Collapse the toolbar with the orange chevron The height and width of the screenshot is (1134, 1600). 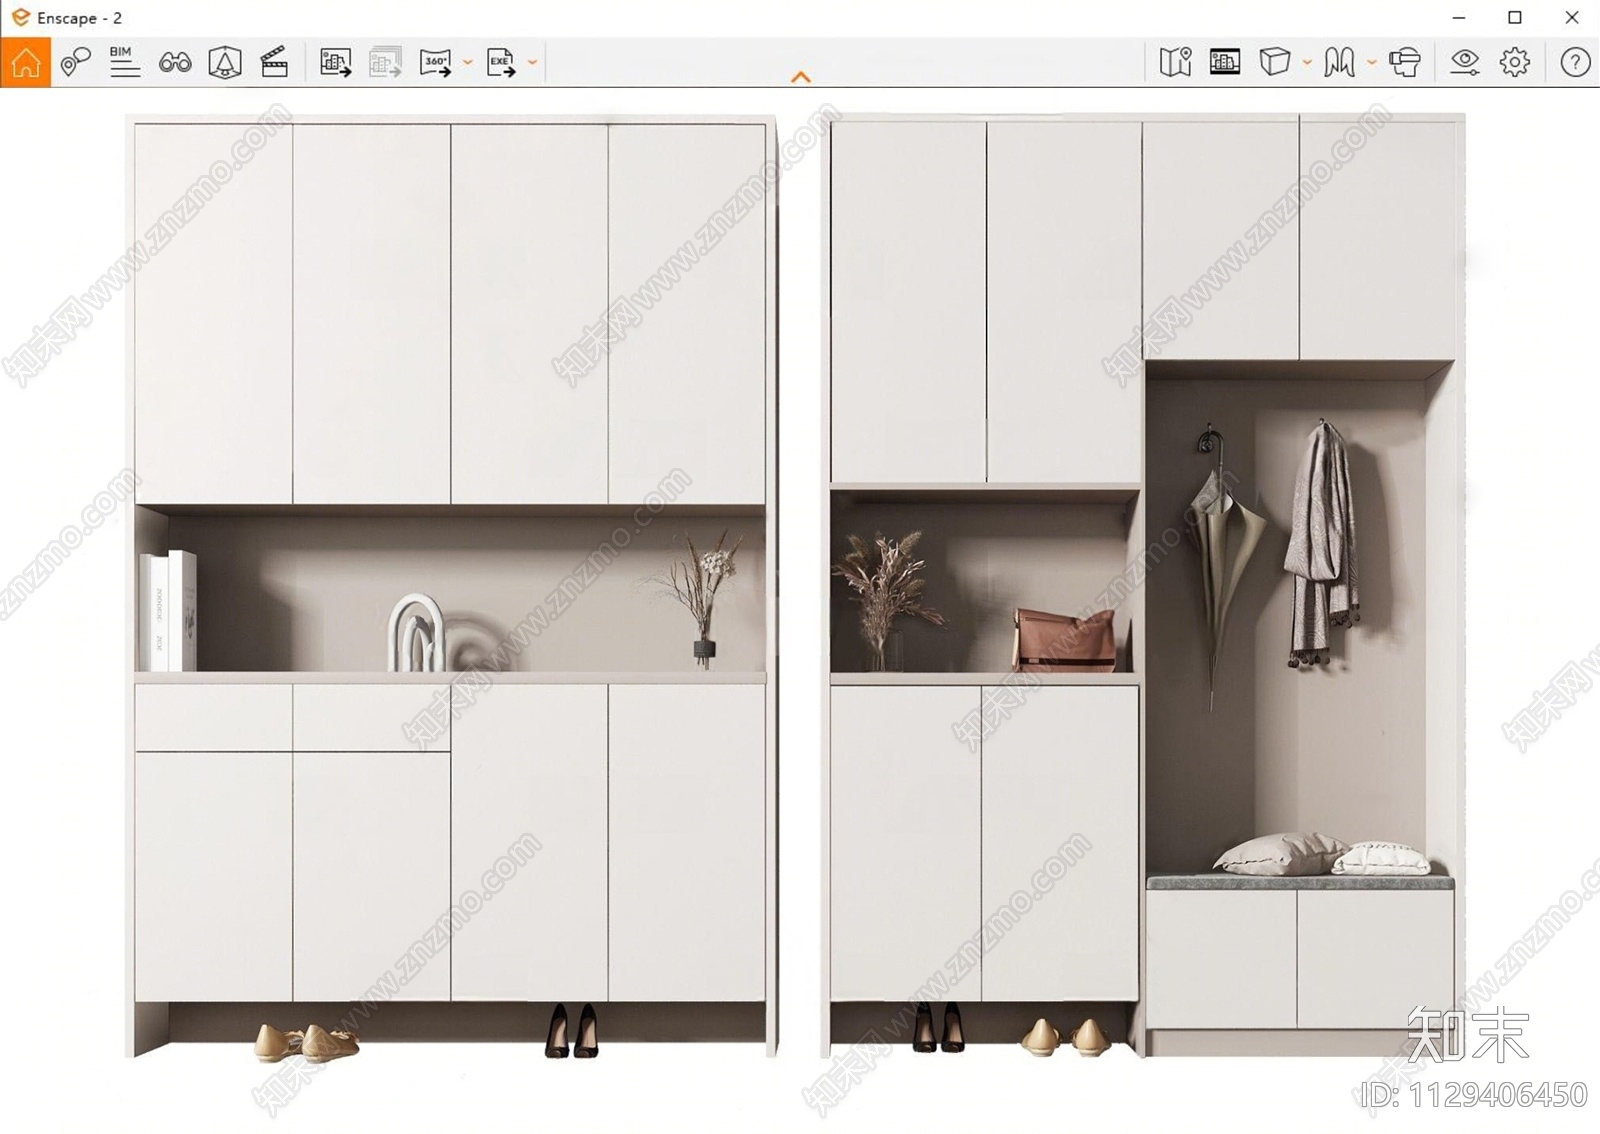pos(801,77)
